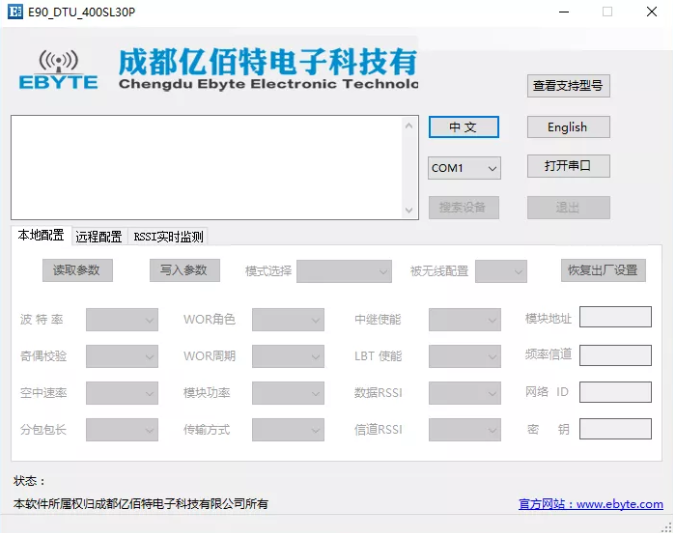Click the 状态 status label
Image resolution: width=673 pixels, height=533 pixels.
click(x=29, y=481)
